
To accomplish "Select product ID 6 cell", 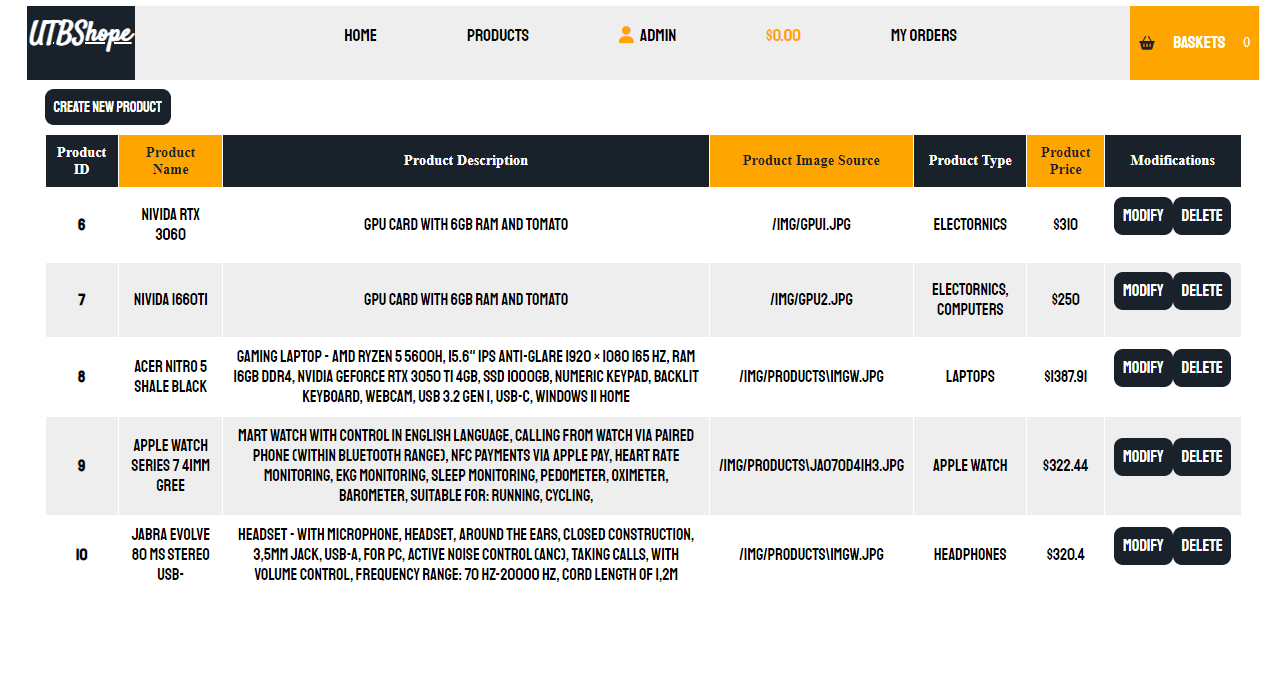I will (82, 225).
